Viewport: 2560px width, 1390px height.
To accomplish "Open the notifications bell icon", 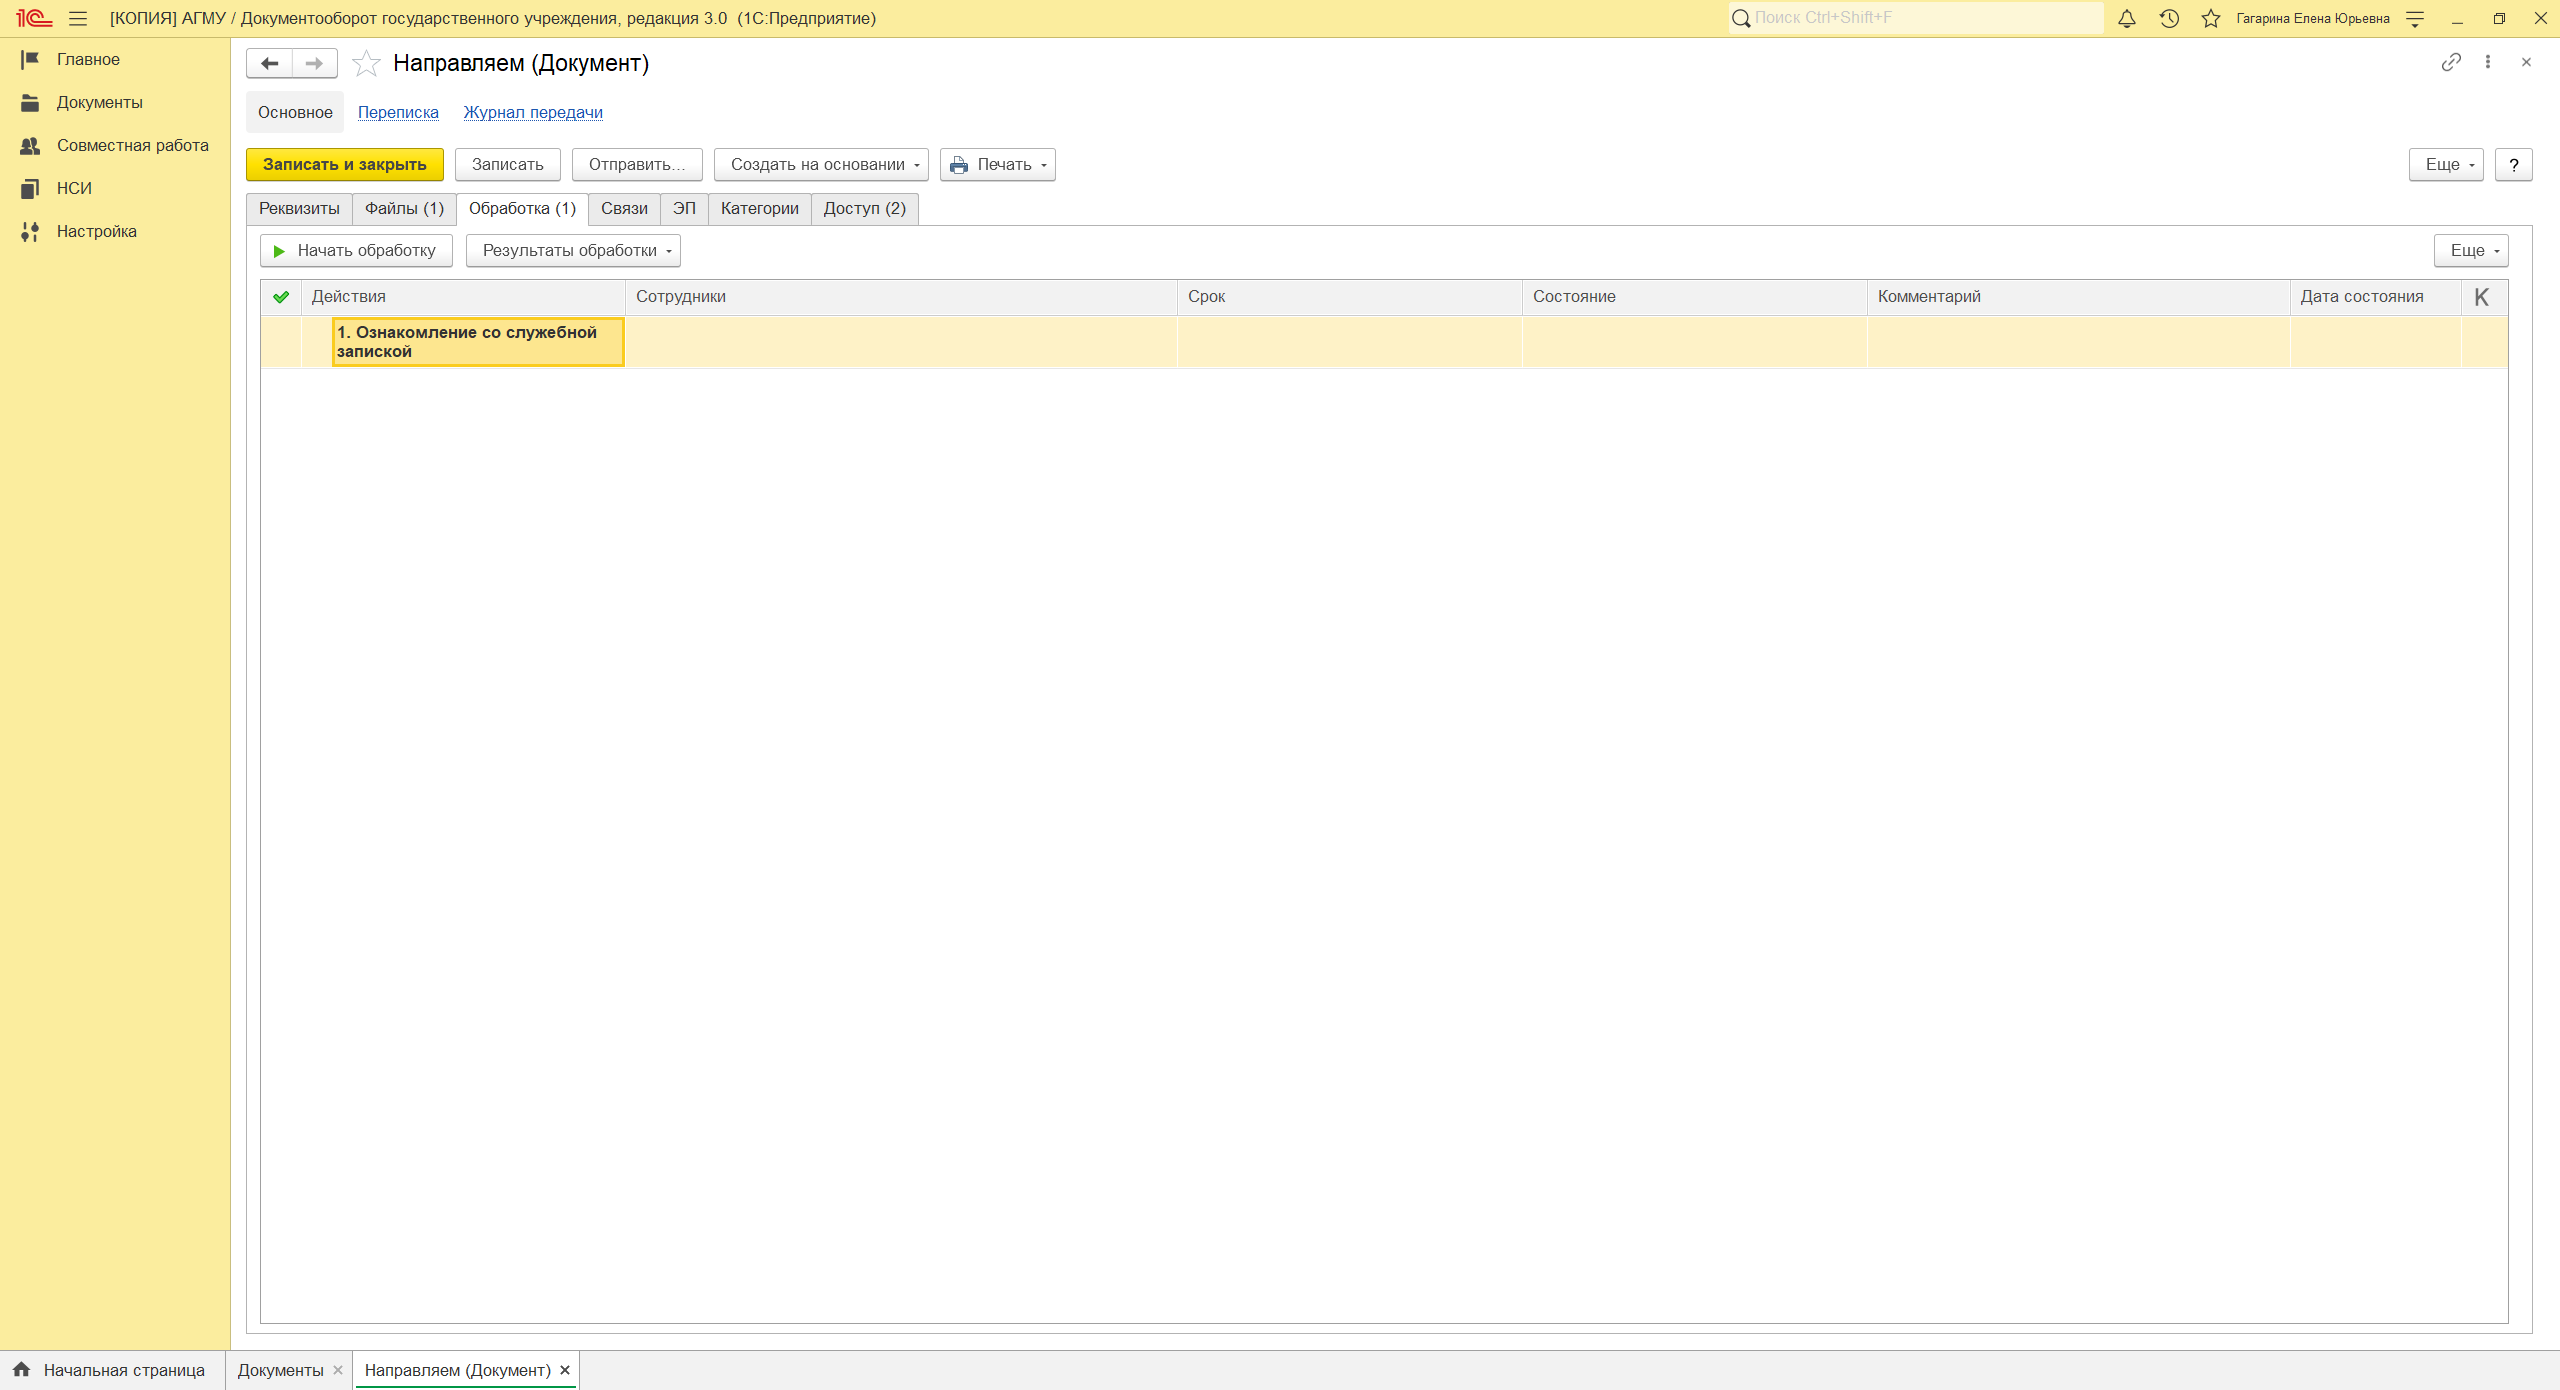I will 2127,18.
